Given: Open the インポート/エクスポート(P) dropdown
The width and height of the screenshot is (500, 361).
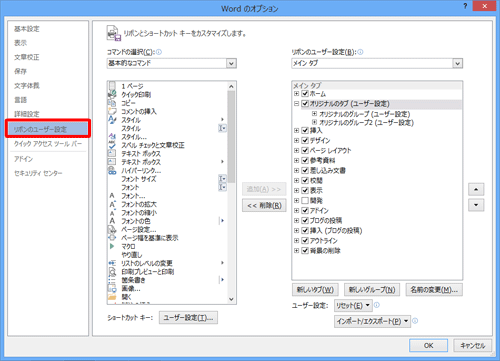Looking at the screenshot, I should (372, 321).
